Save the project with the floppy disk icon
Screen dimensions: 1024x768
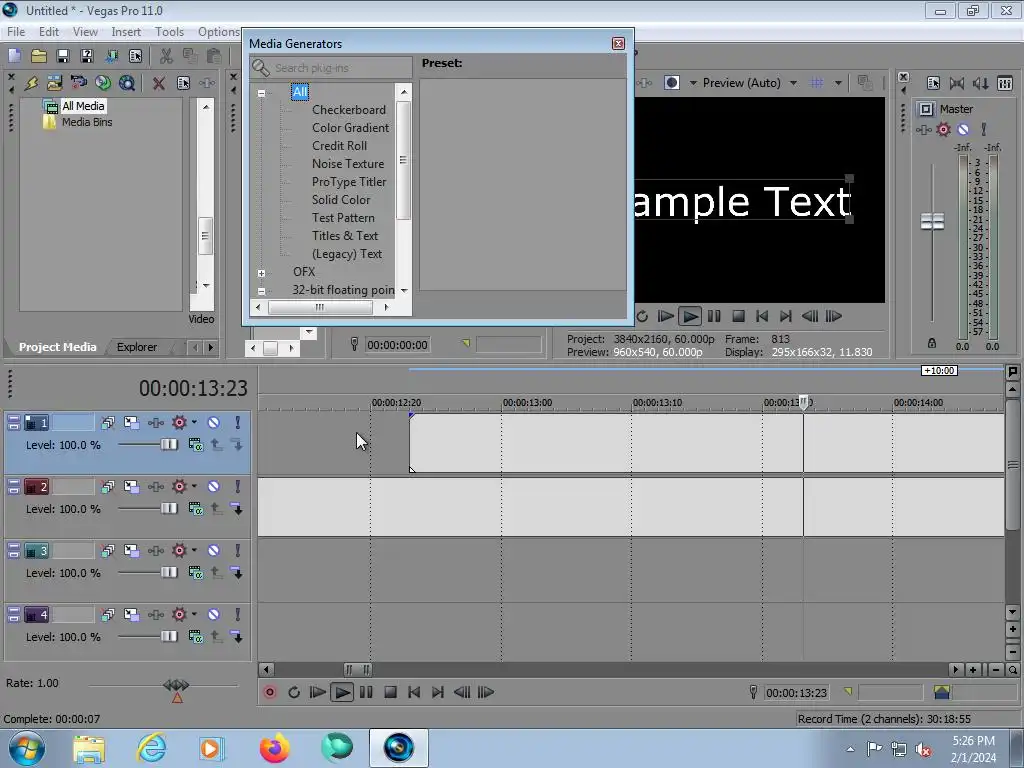[63, 56]
